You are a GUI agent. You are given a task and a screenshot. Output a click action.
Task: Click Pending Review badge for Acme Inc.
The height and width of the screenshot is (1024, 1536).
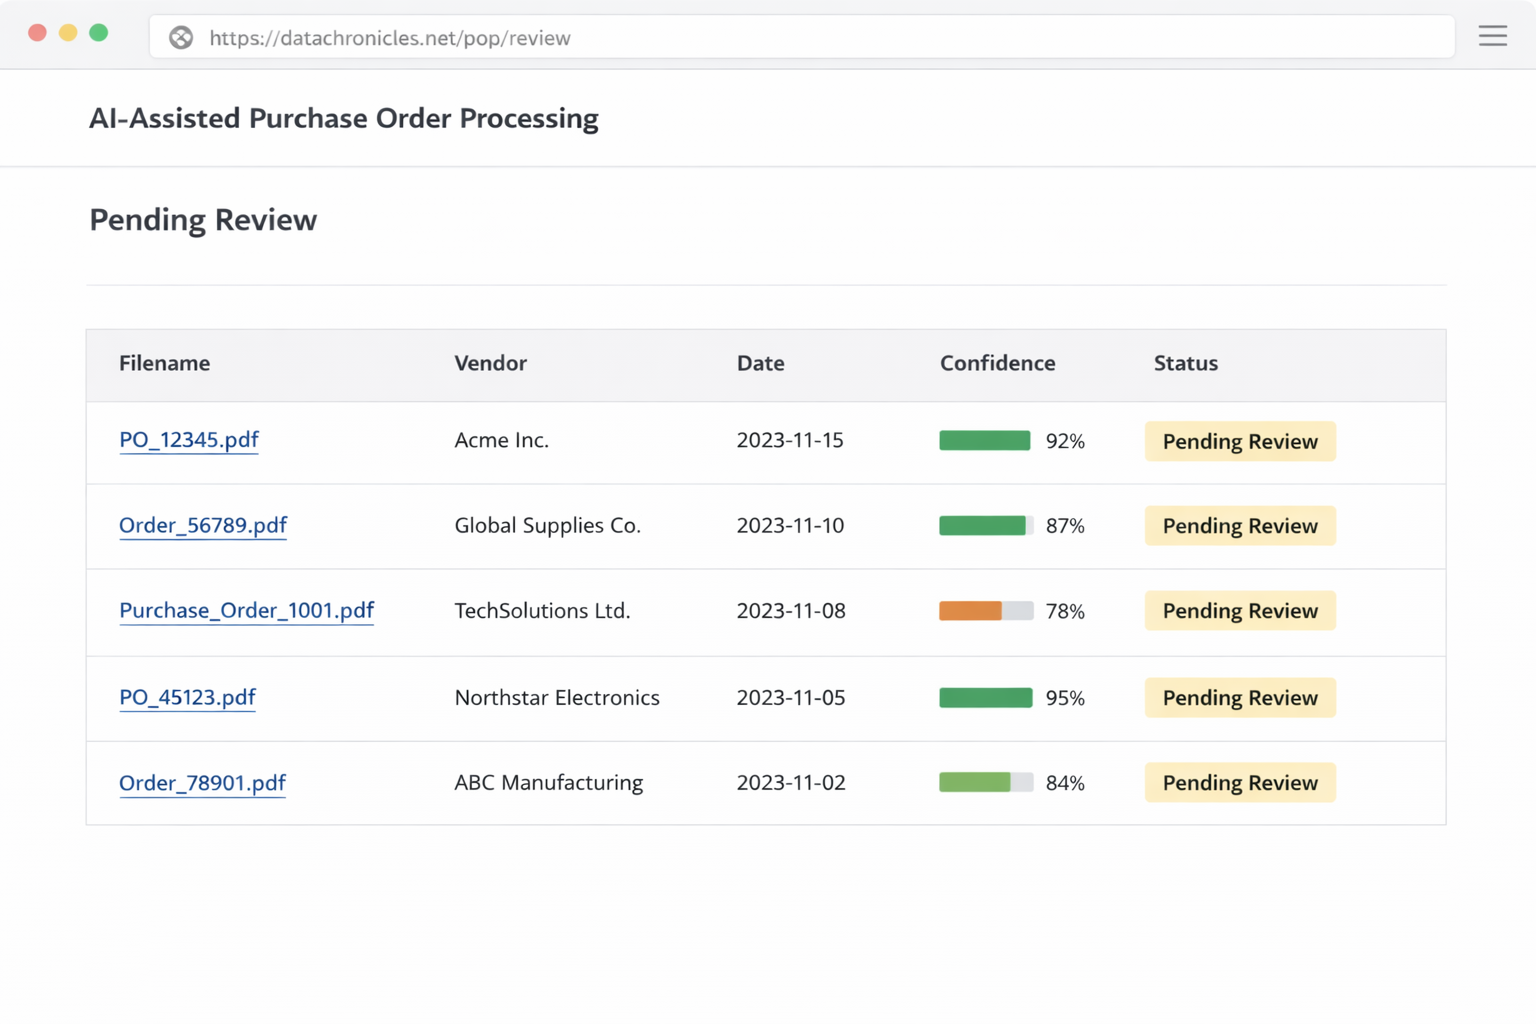[x=1239, y=441]
